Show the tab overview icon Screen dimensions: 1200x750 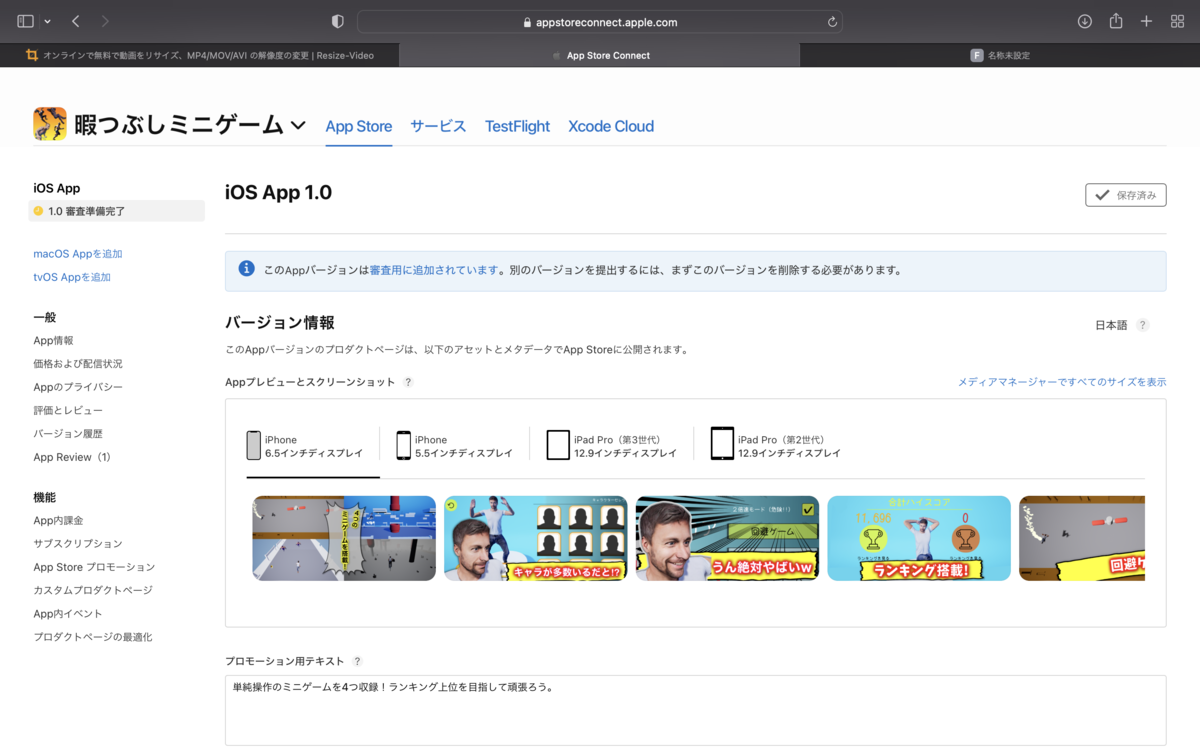pos(1176,21)
